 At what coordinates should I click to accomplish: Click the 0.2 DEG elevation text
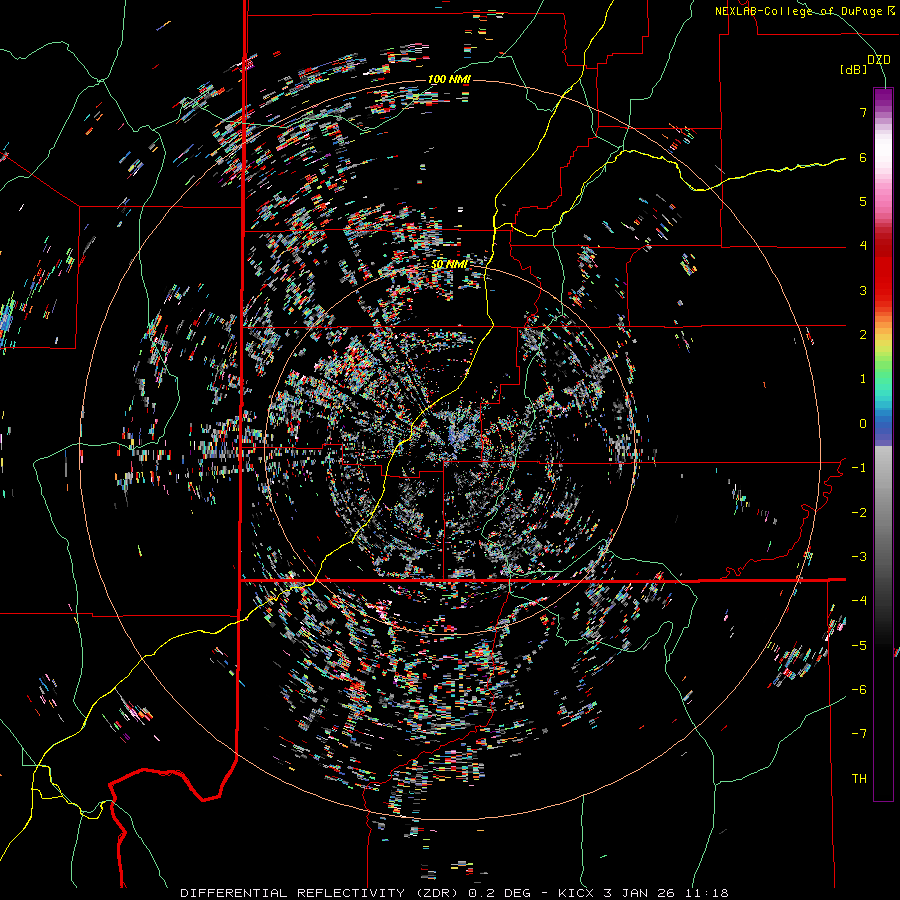pos(499,893)
